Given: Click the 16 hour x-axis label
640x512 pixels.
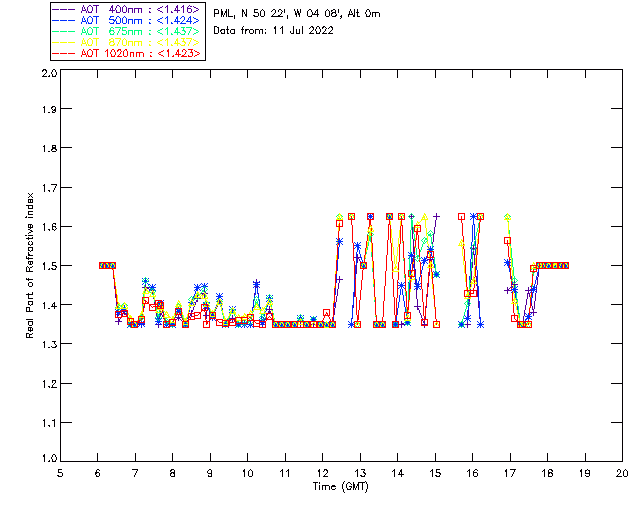Looking at the screenshot, I should pos(472,473).
